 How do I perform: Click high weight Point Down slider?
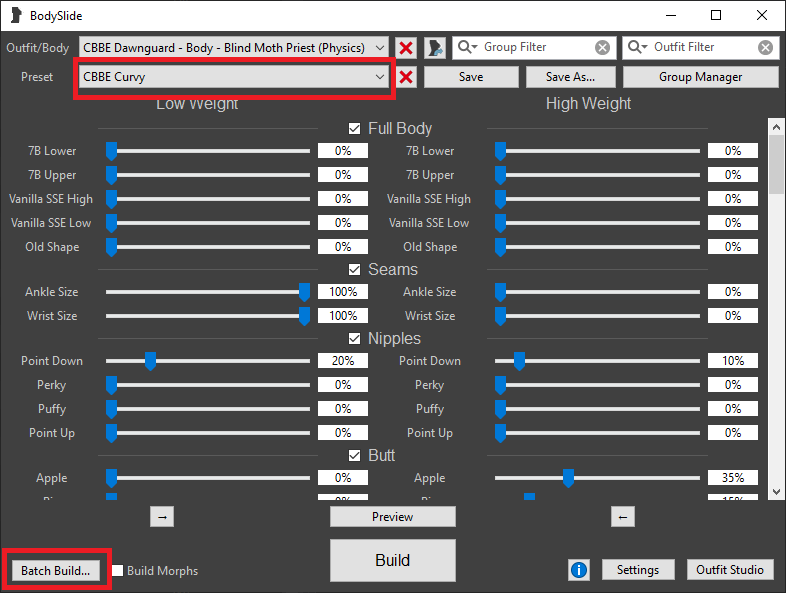point(597,361)
